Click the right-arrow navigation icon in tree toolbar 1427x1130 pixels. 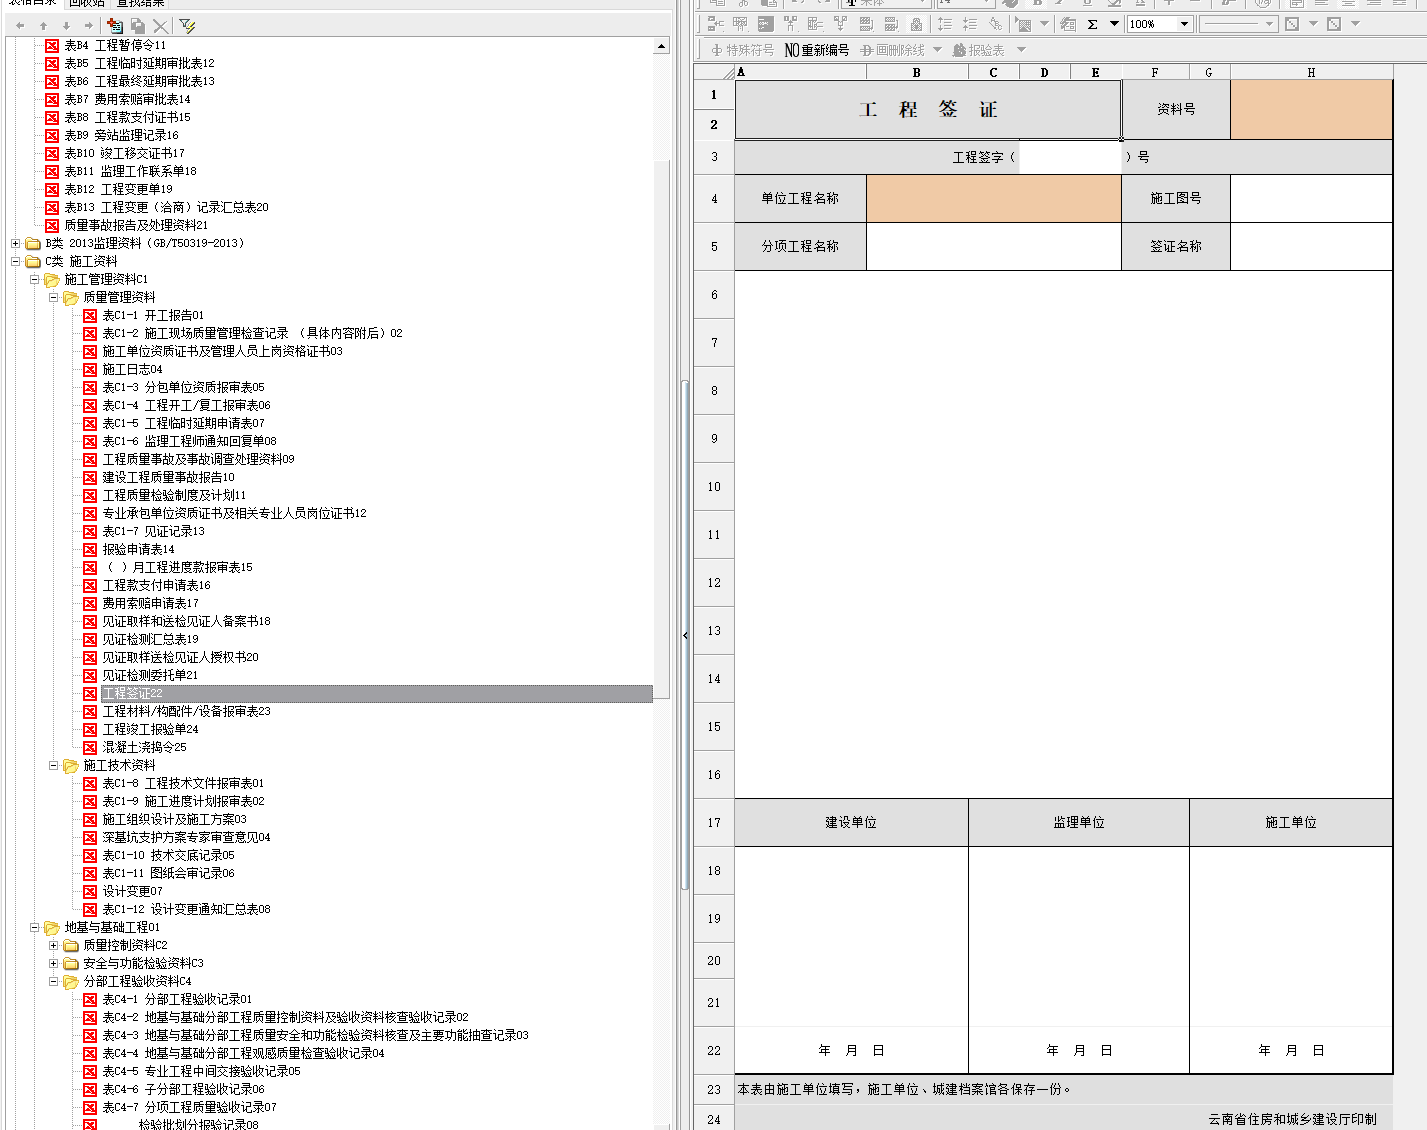point(89,26)
